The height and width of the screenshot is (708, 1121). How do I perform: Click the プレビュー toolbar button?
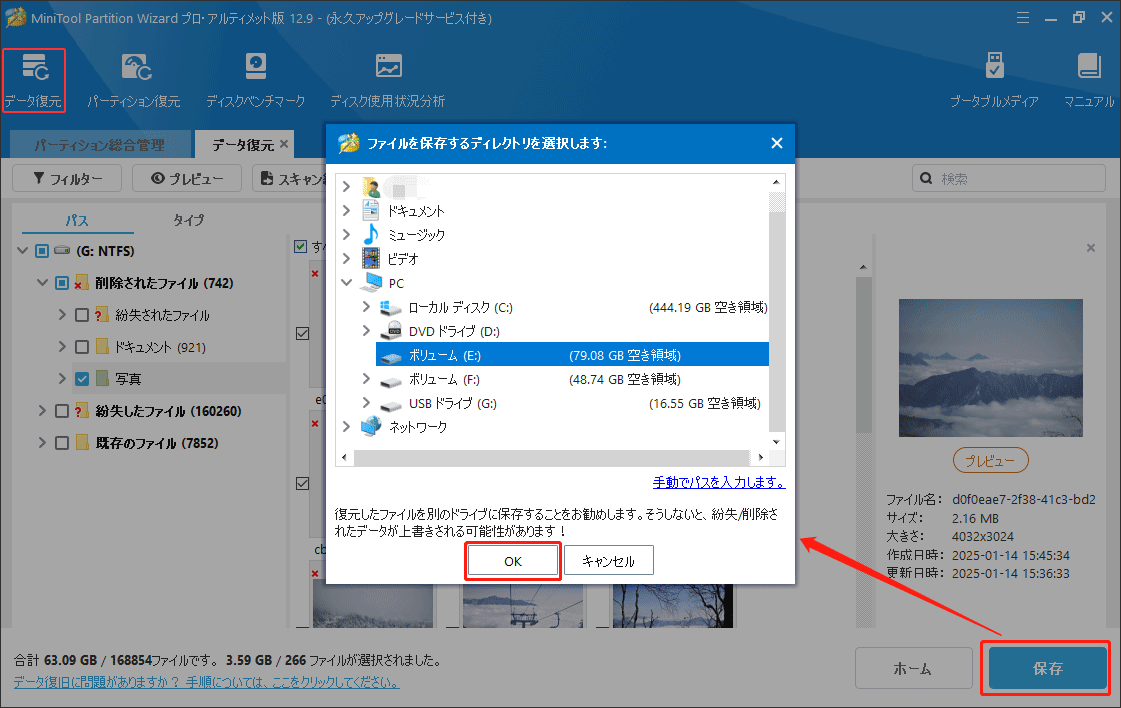pyautogui.click(x=187, y=179)
